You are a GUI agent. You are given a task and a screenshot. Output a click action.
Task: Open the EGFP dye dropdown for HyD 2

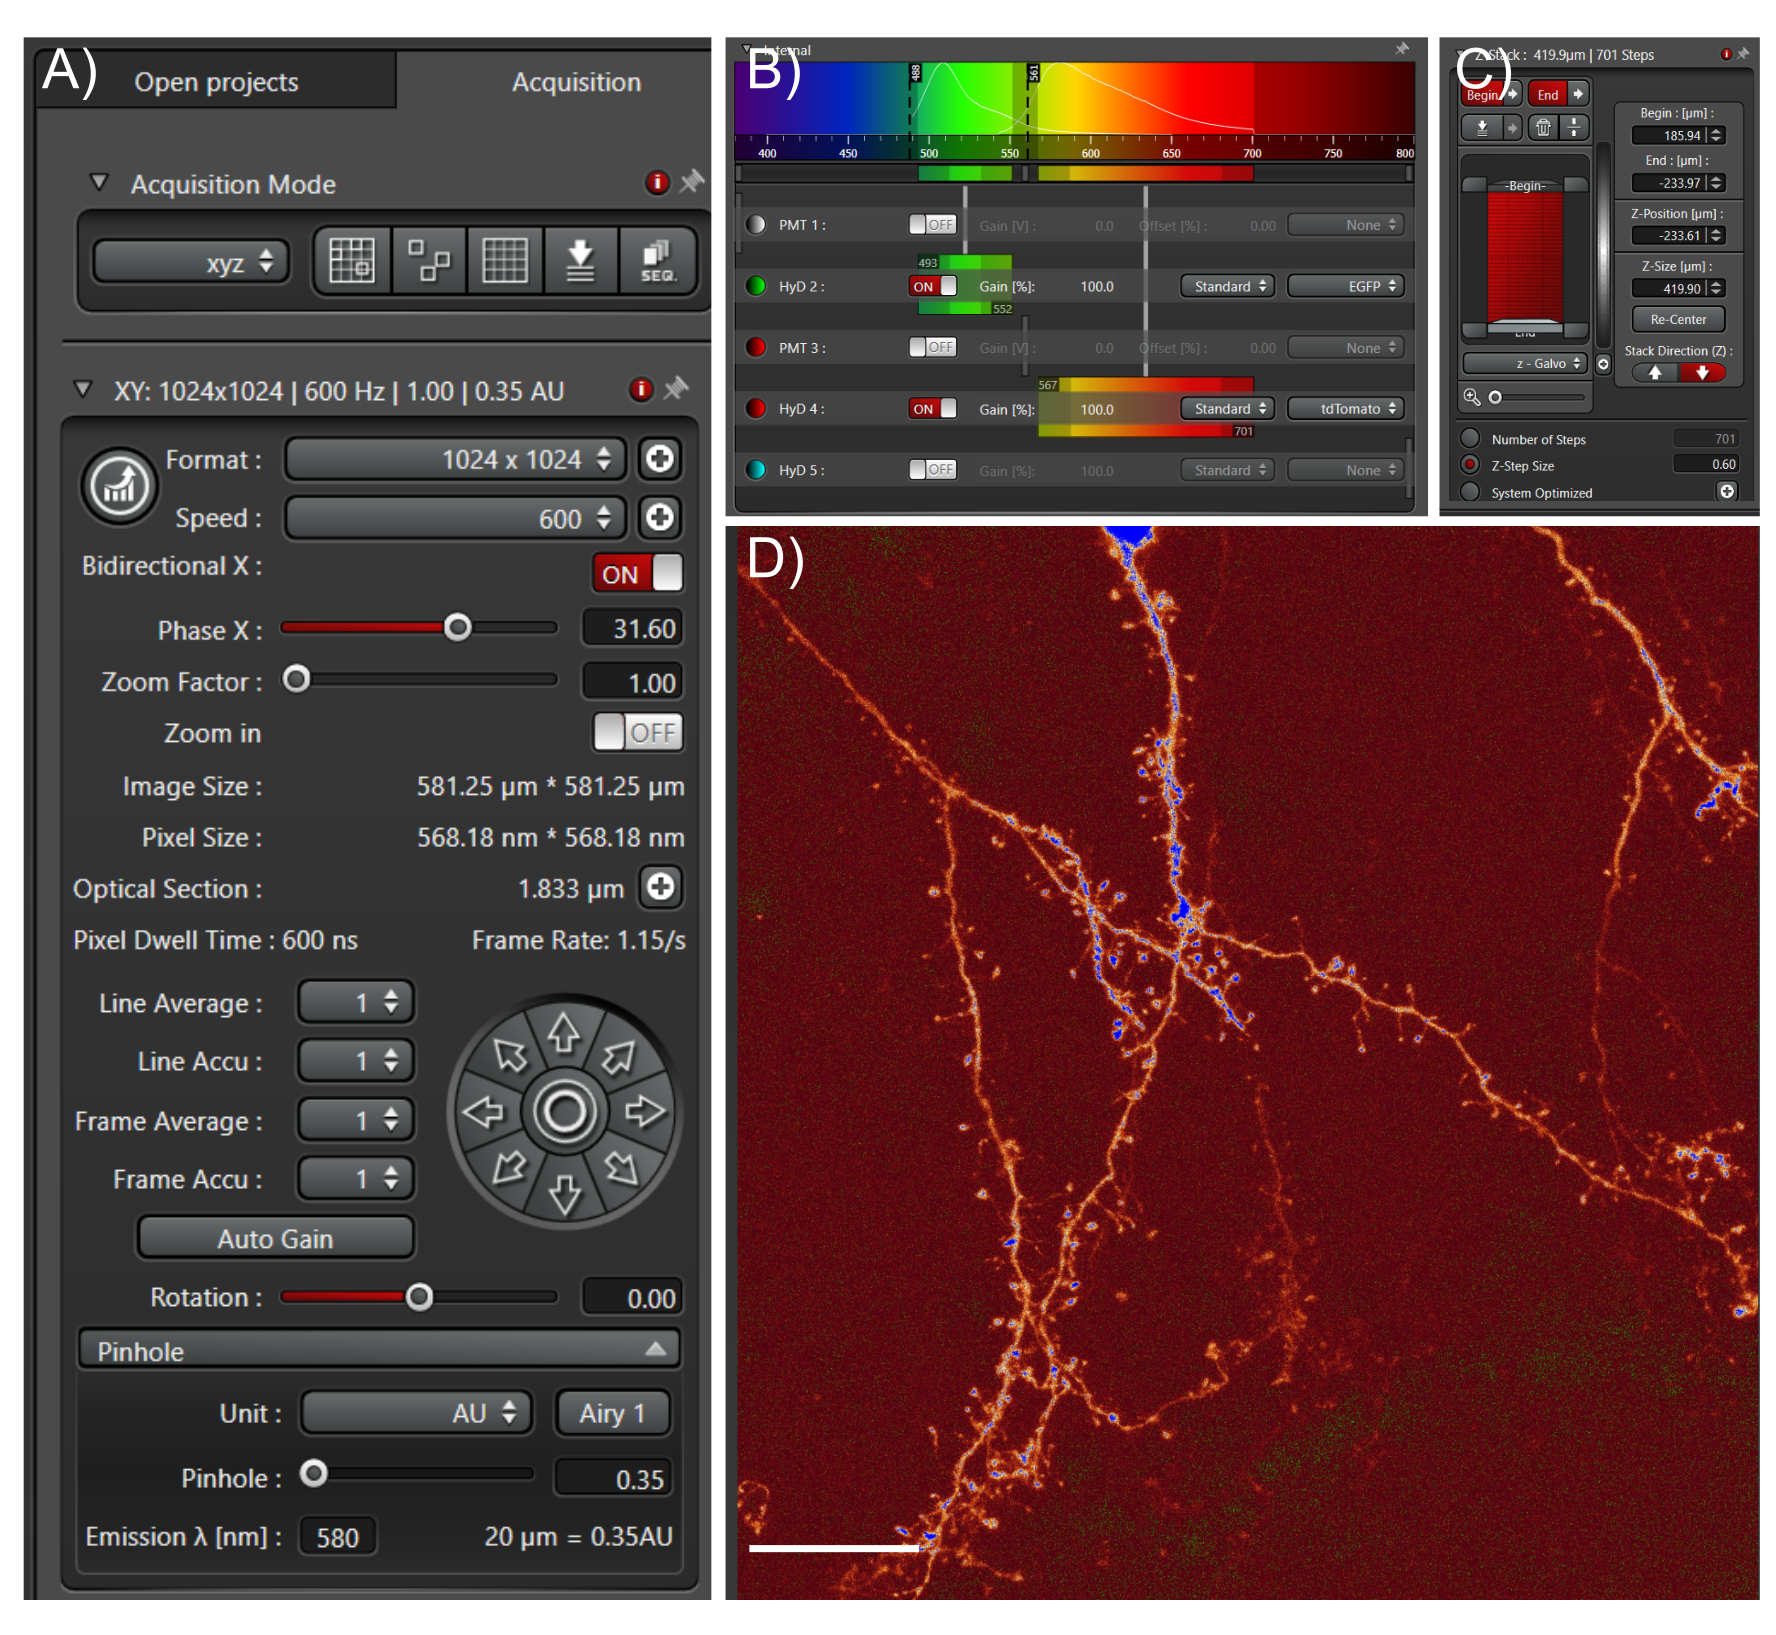(1345, 287)
